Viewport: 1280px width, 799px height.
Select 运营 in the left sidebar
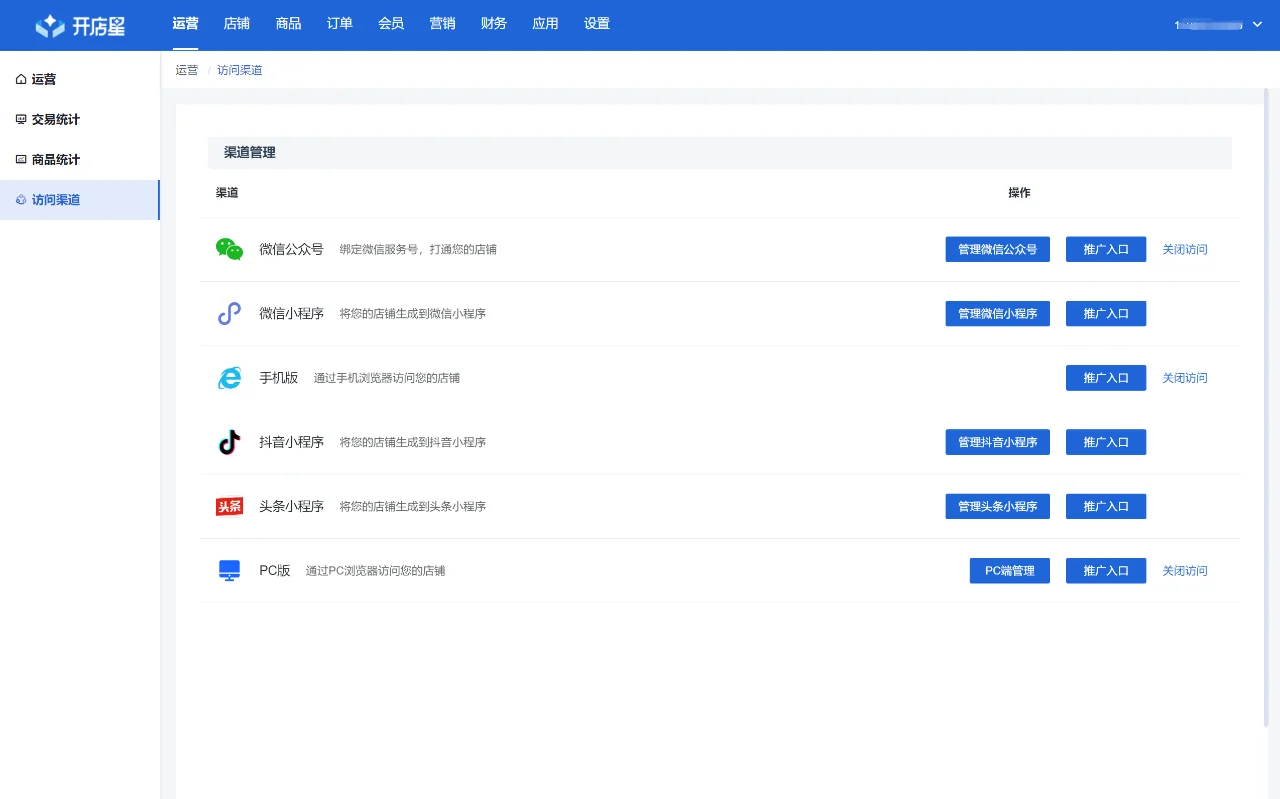point(80,79)
